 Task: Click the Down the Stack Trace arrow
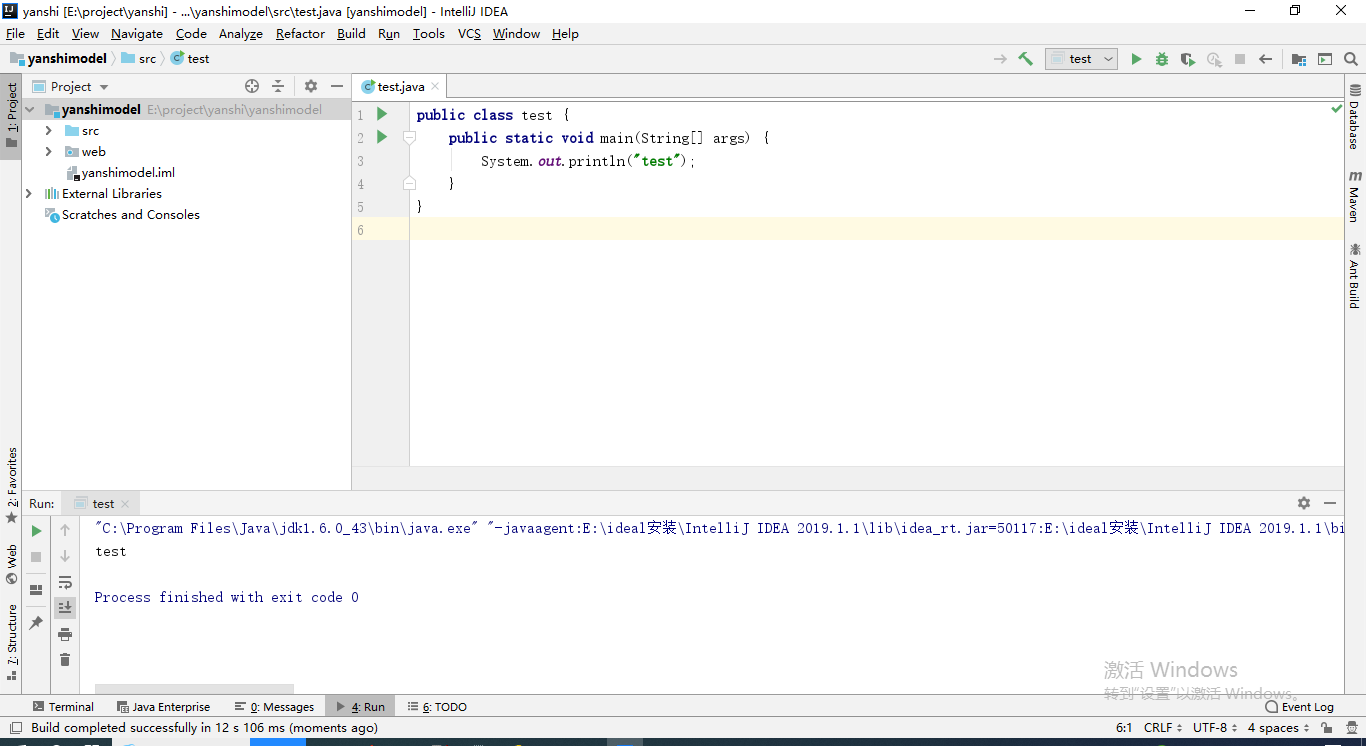click(65, 556)
